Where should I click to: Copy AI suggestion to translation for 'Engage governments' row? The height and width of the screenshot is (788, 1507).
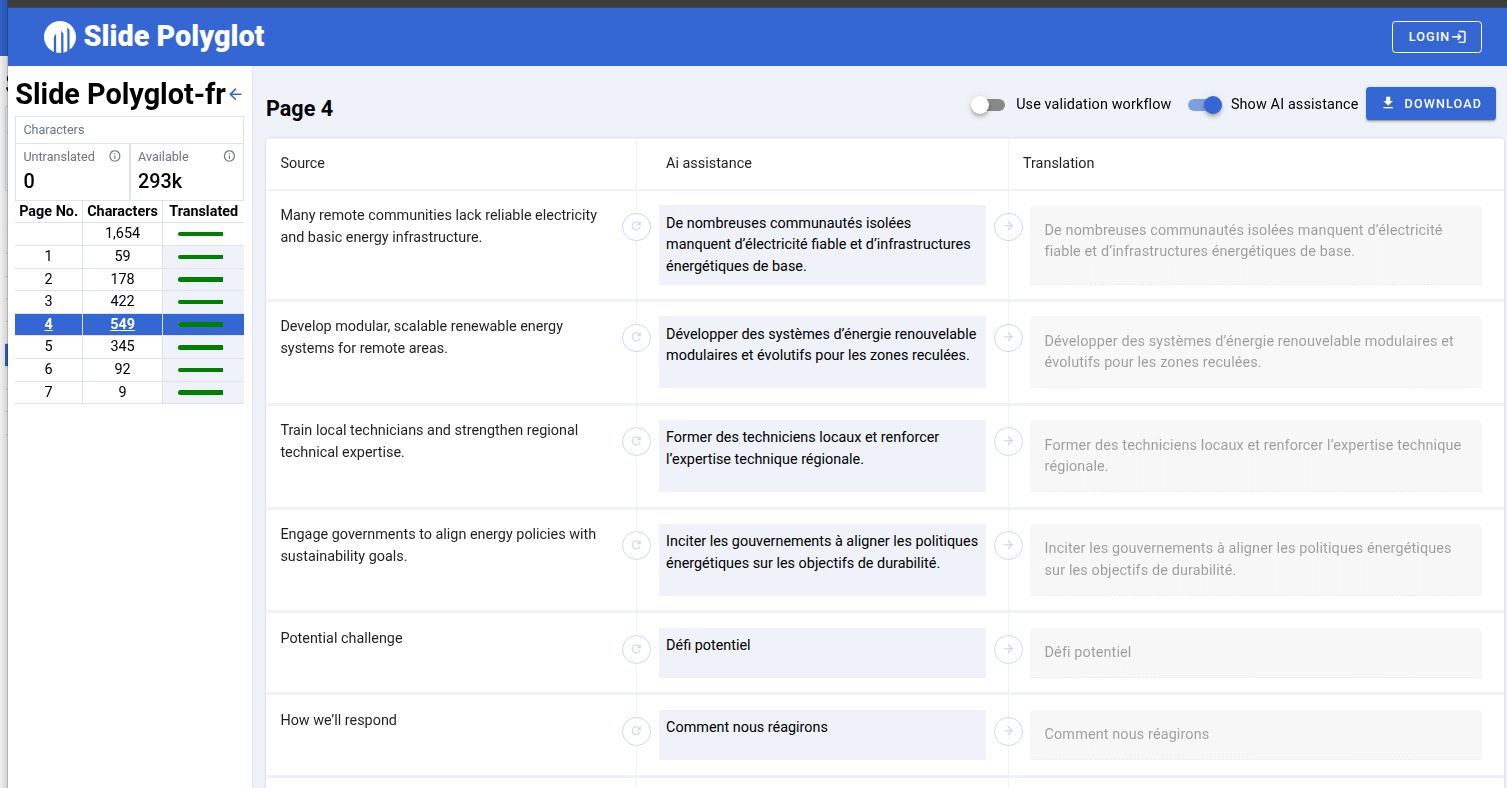[1008, 545]
